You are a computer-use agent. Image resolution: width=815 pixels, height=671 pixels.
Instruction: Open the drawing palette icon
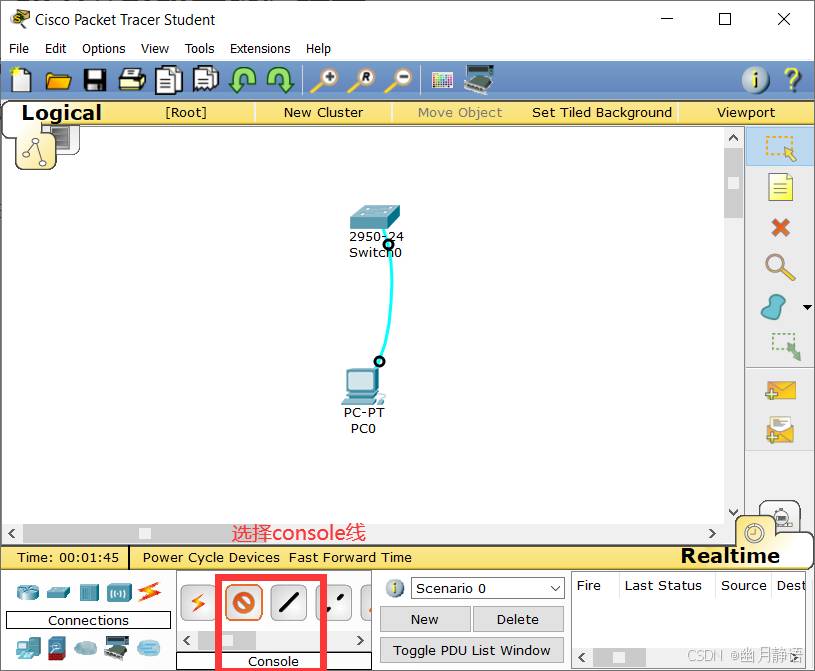click(442, 80)
